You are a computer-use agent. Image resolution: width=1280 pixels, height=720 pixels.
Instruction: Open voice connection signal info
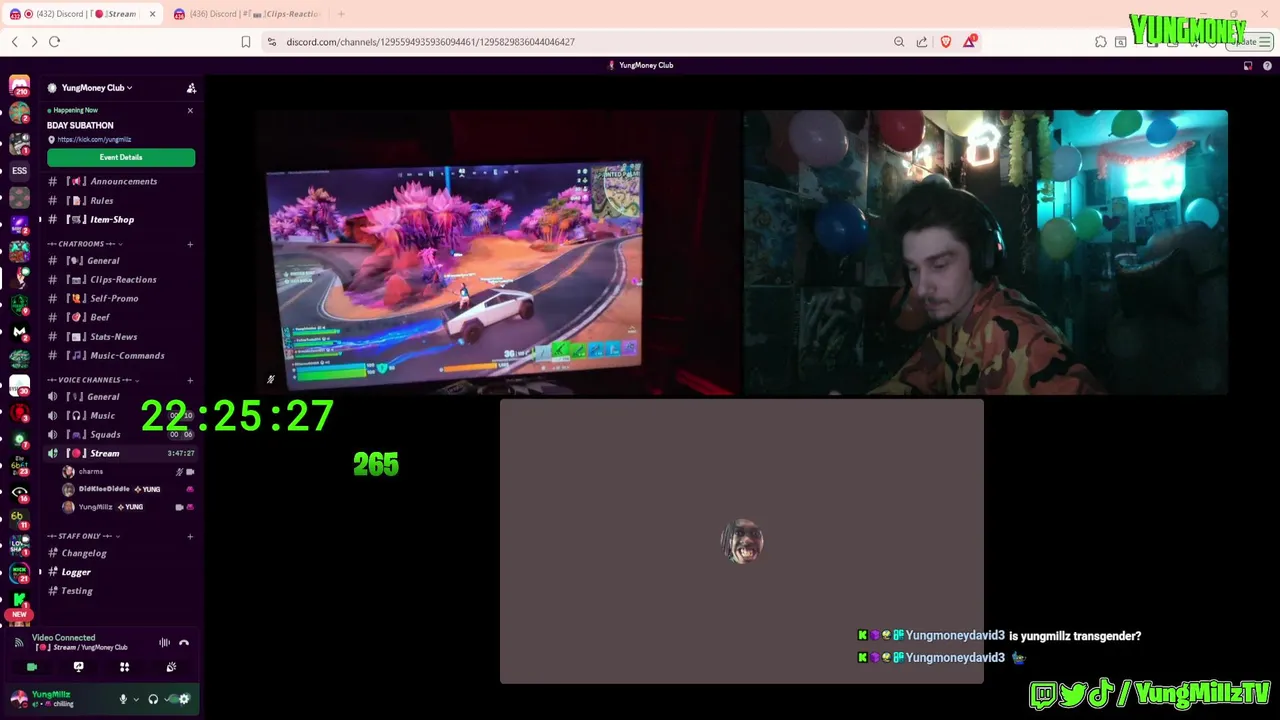[x=18, y=642]
